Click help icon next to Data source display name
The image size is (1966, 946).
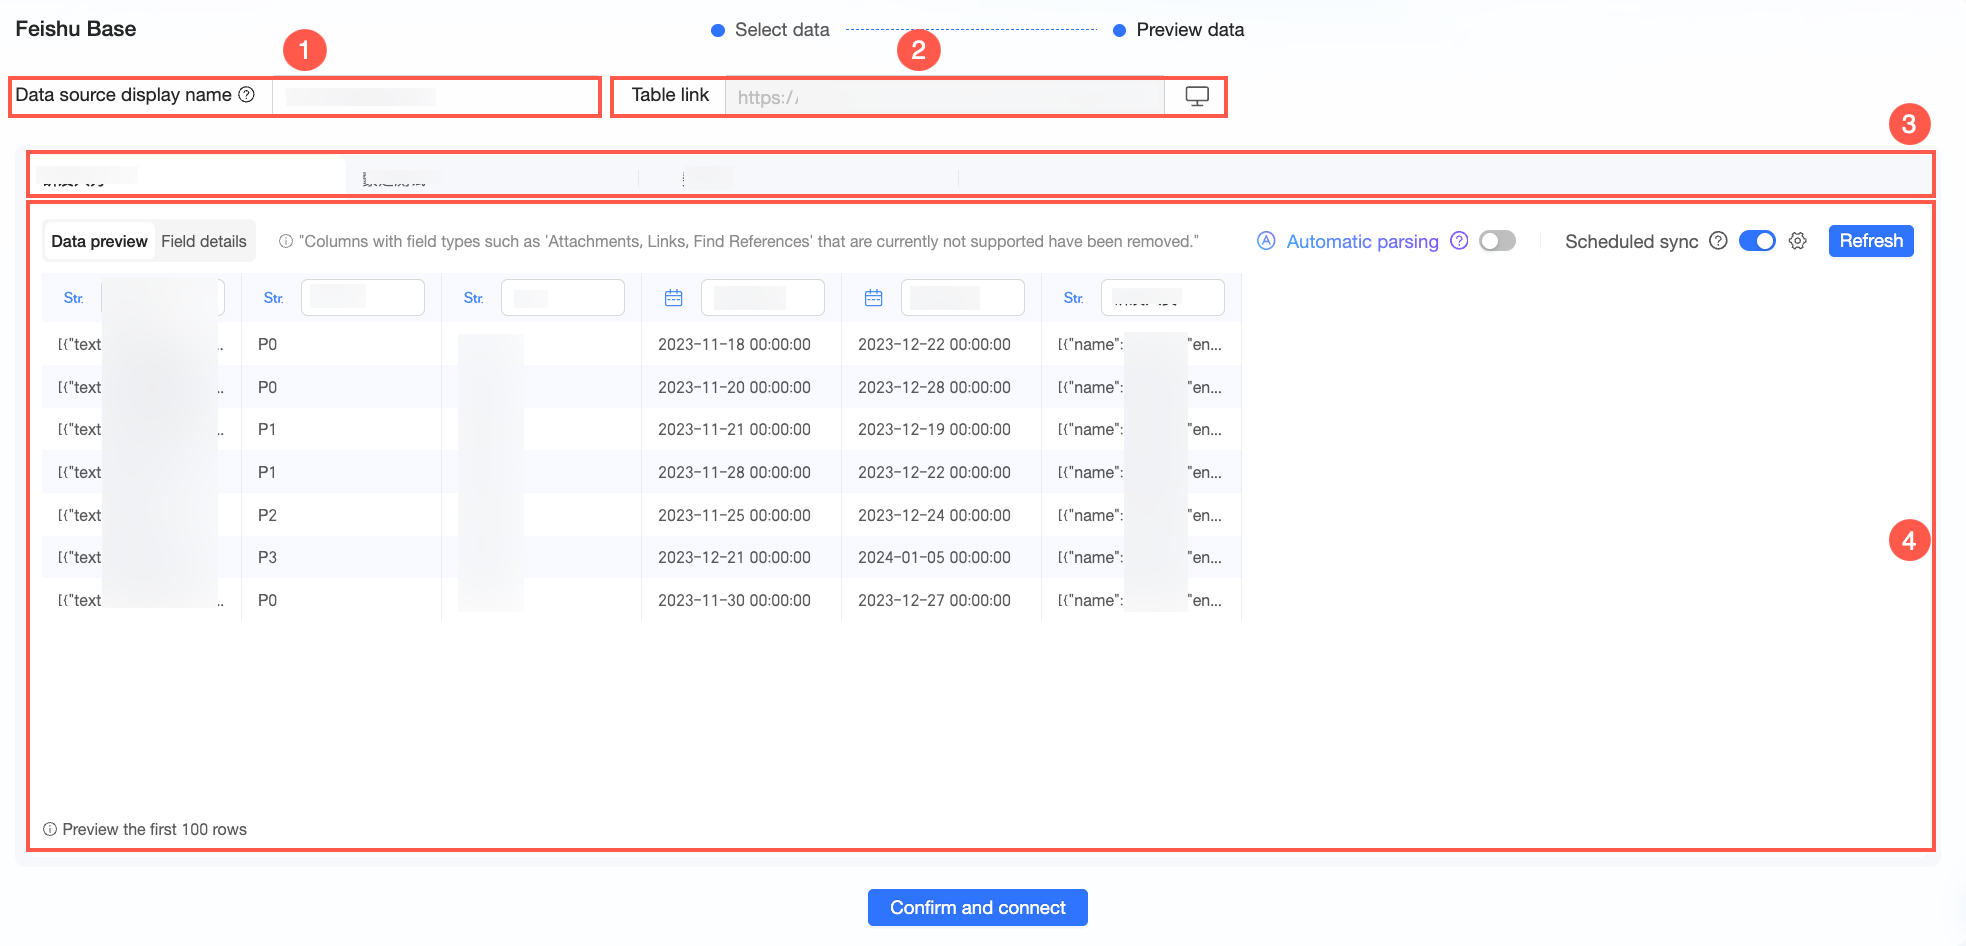pos(247,94)
